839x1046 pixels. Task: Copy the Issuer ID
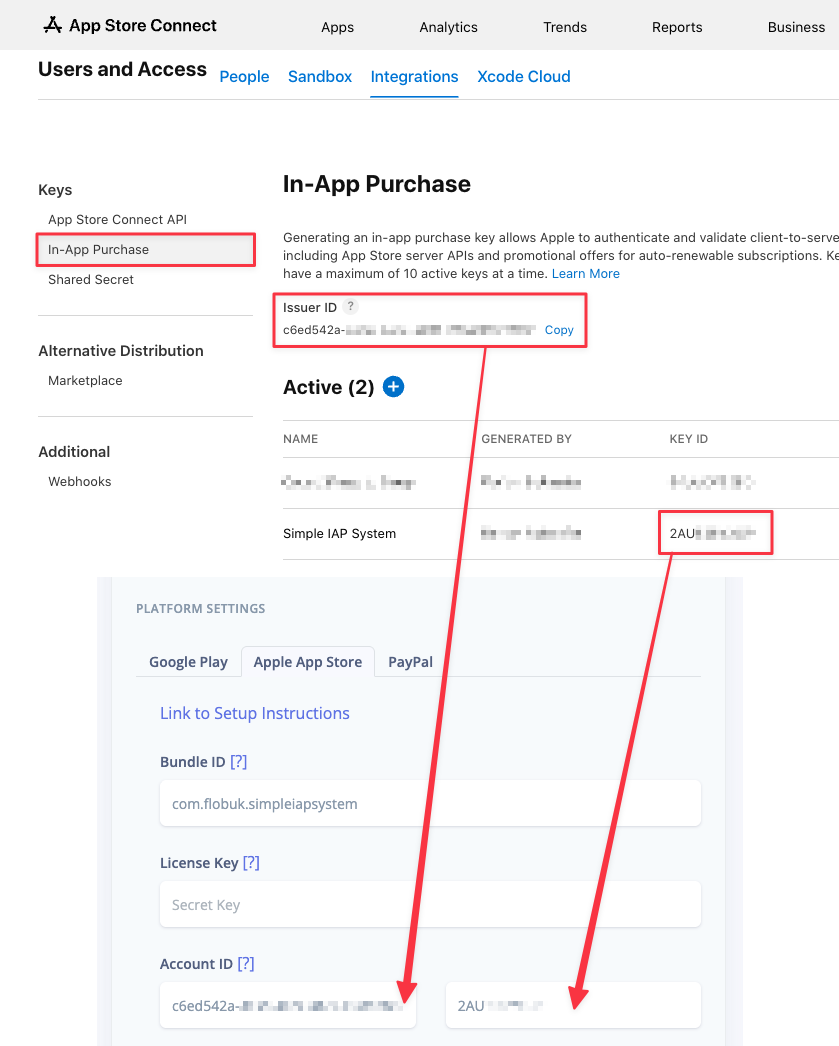click(559, 330)
